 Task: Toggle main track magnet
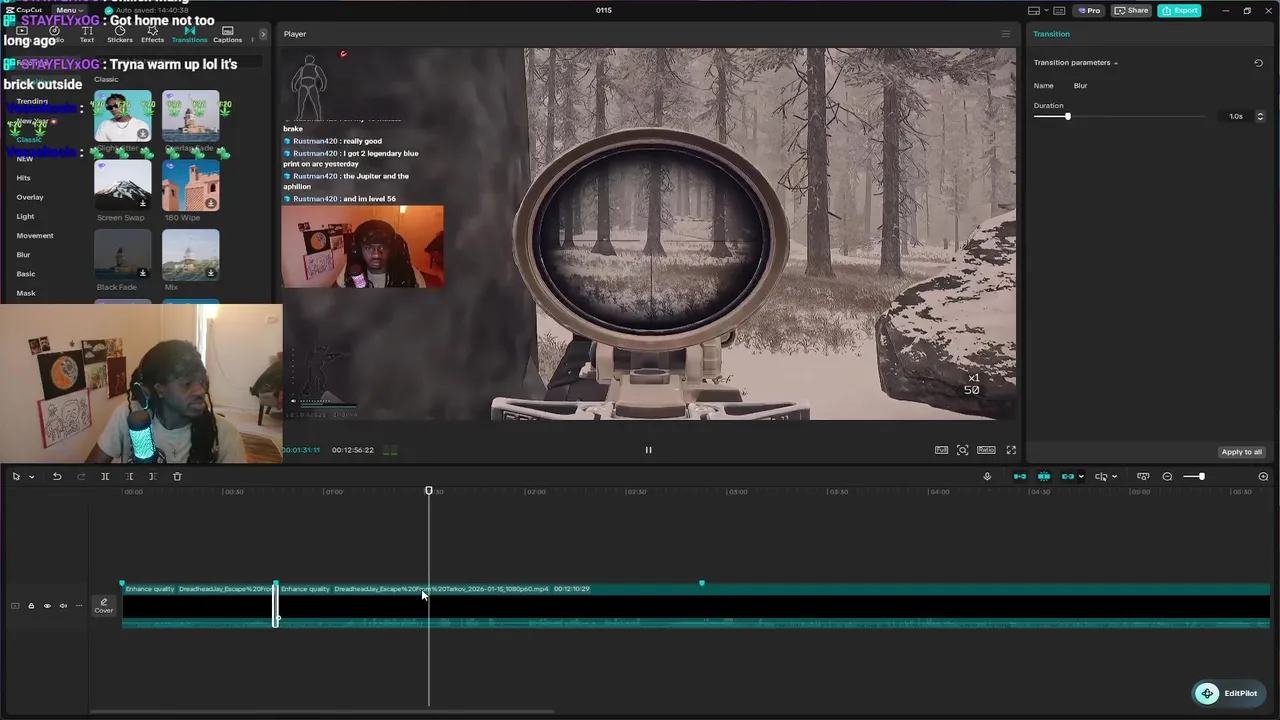pyautogui.click(x=1020, y=477)
